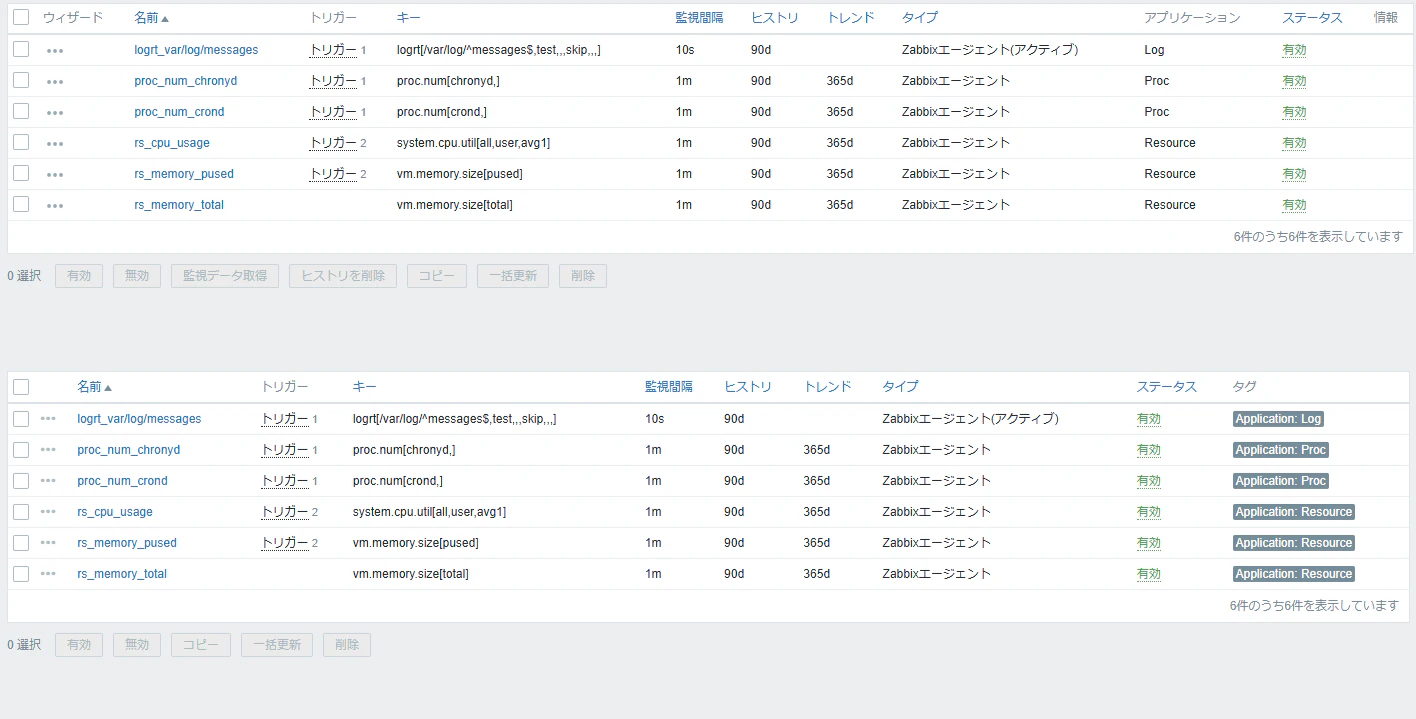1416x719 pixels.
Task: Click ヒストリを削除 button
Action: 343,276
